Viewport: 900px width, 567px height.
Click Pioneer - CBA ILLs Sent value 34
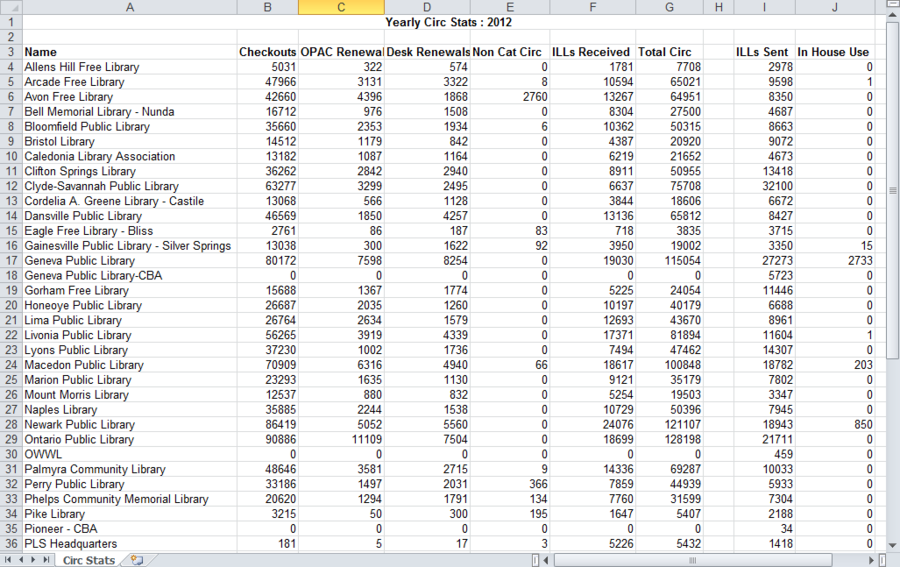coord(765,529)
